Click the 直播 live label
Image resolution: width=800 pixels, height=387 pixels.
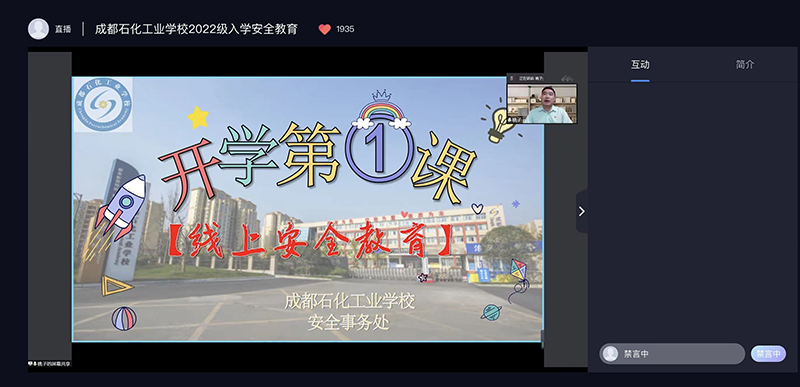pyautogui.click(x=63, y=30)
